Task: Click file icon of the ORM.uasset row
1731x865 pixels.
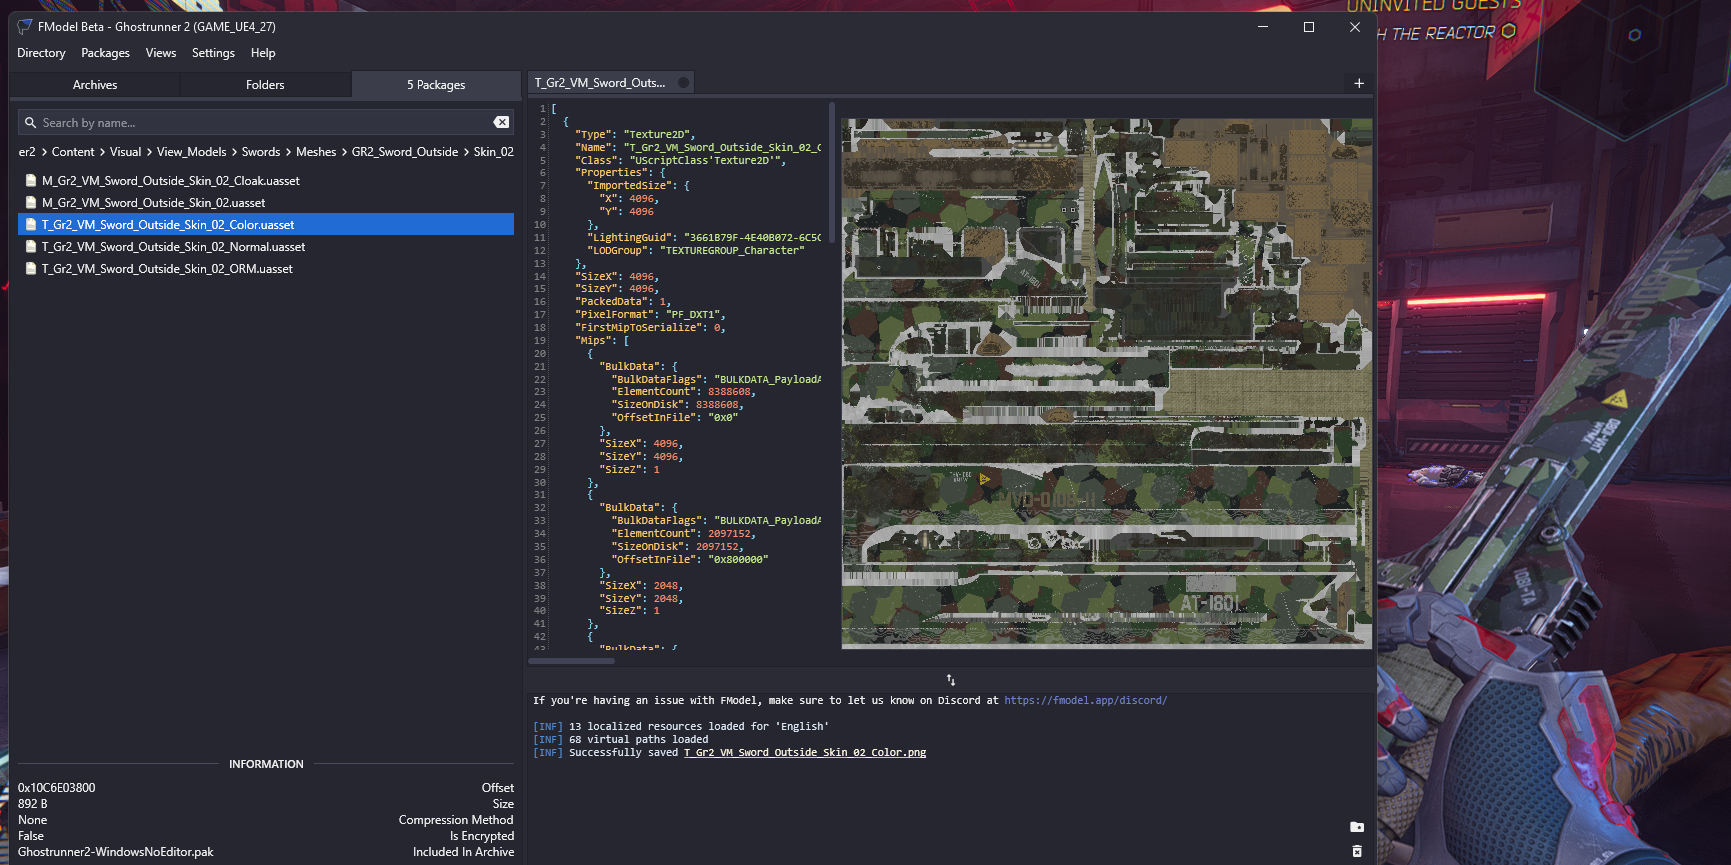Action: [31, 269]
